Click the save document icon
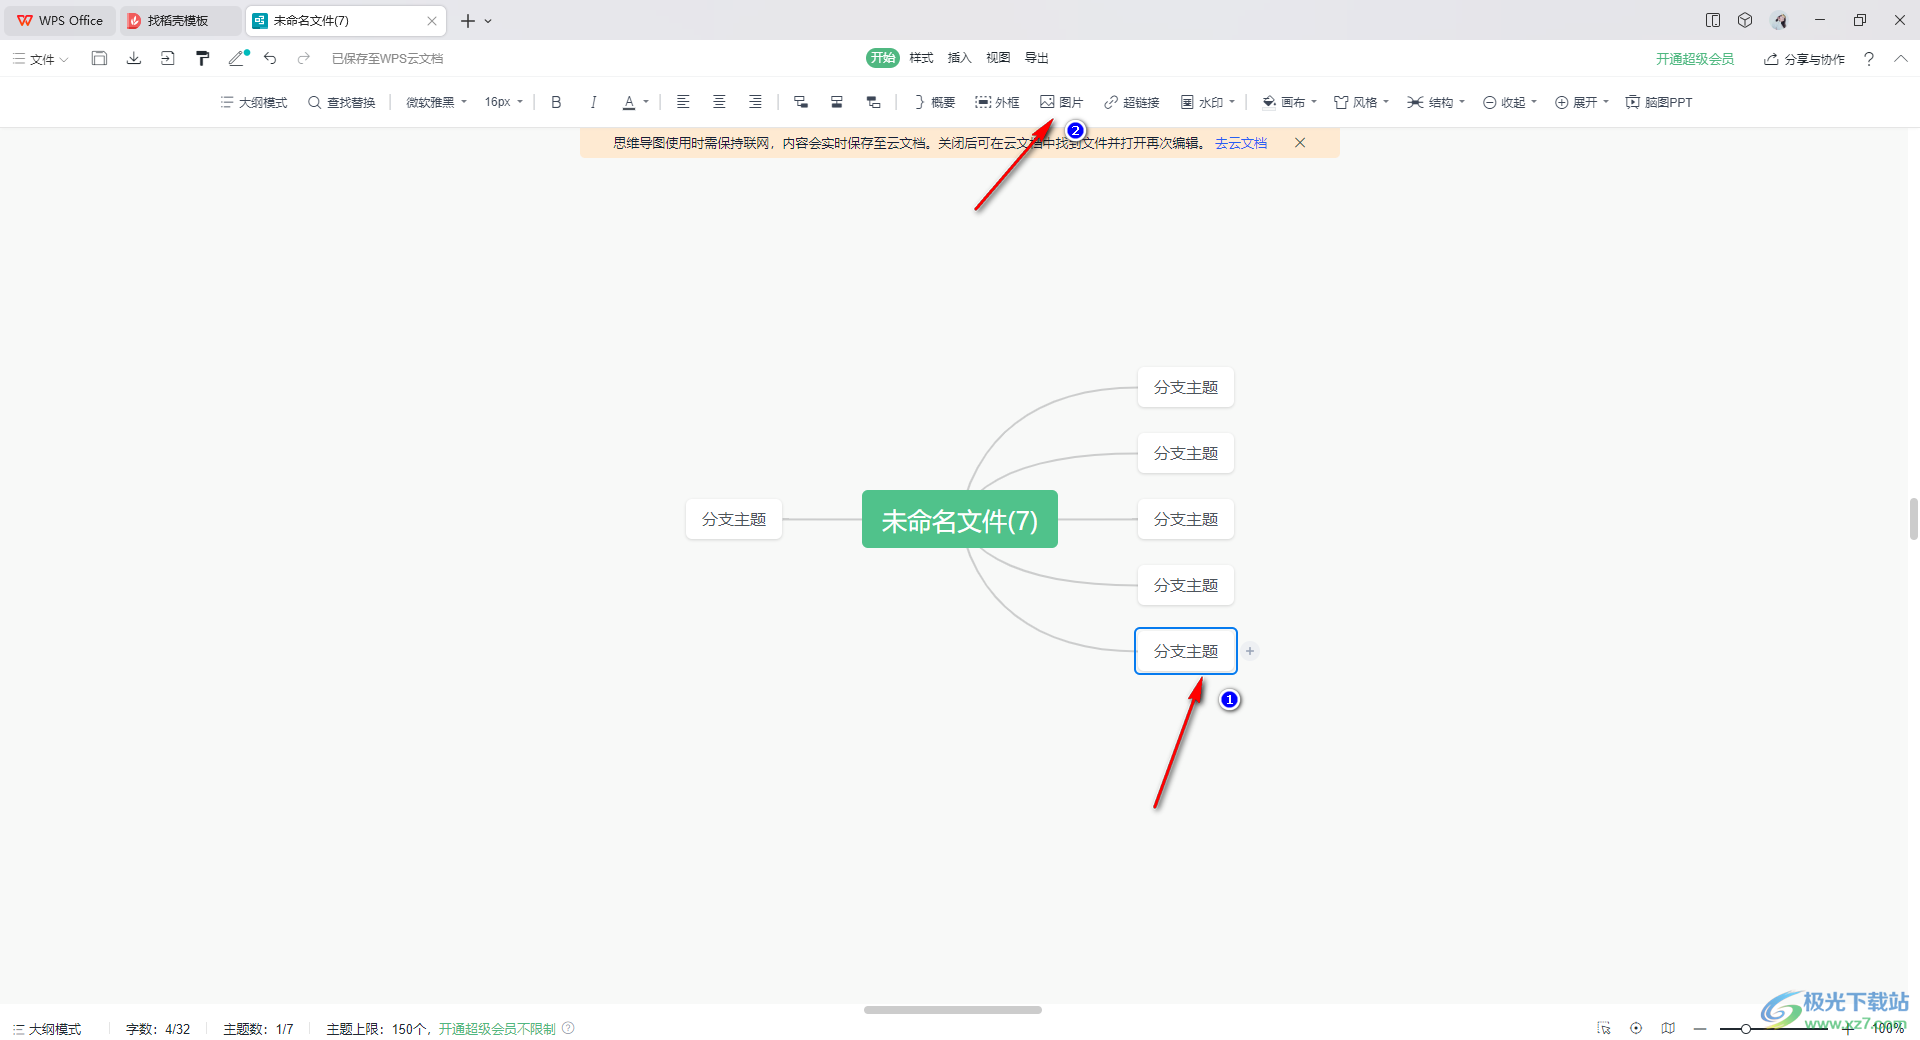 click(x=99, y=58)
